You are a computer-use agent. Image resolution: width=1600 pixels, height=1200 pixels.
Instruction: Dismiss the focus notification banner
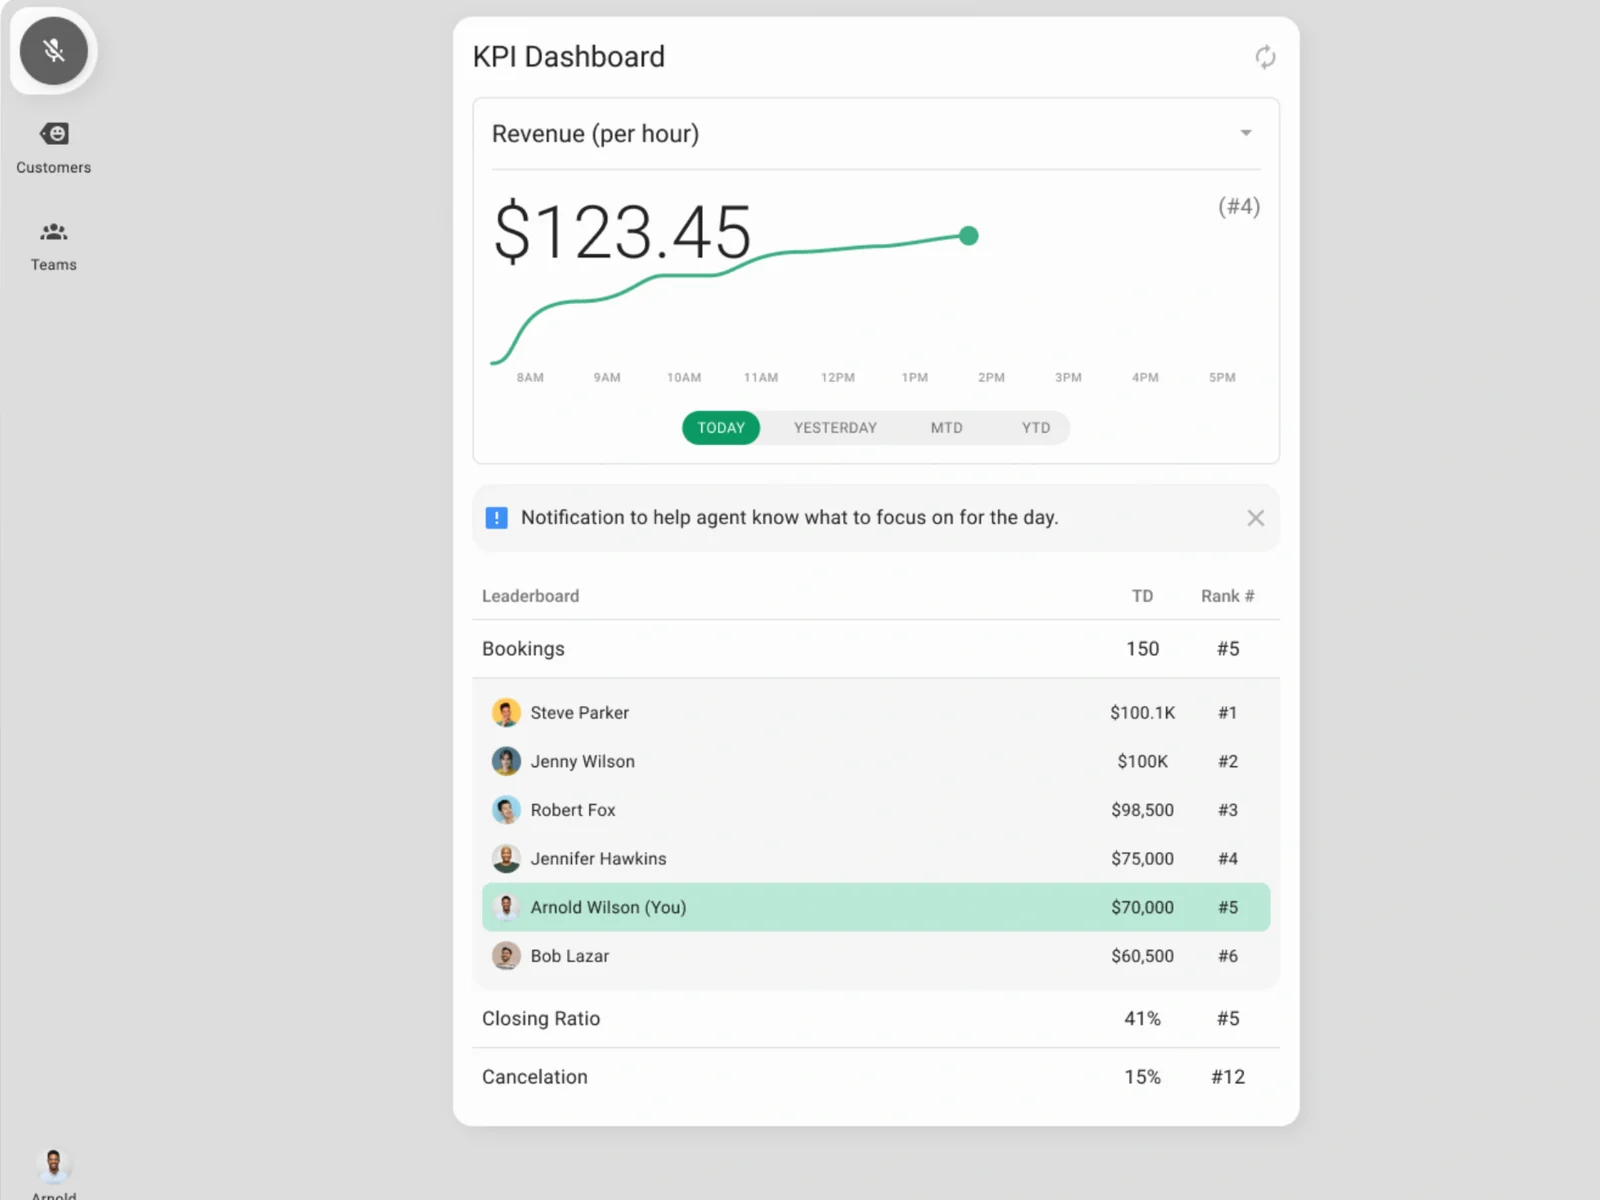point(1256,518)
